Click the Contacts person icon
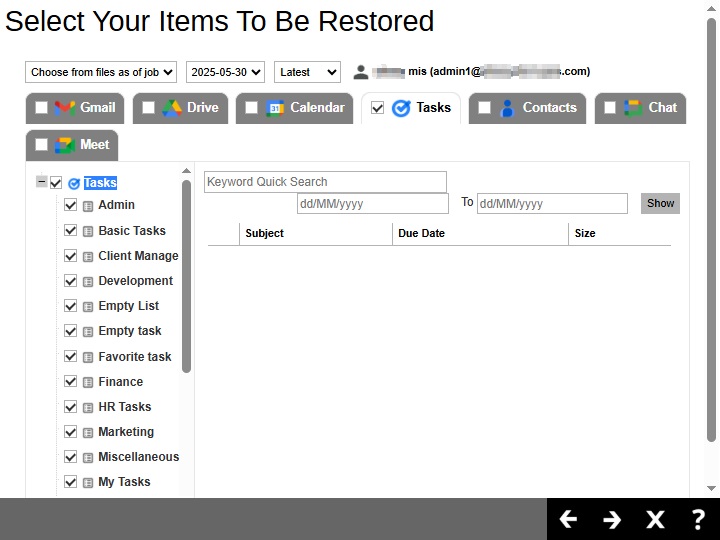 click(x=507, y=108)
